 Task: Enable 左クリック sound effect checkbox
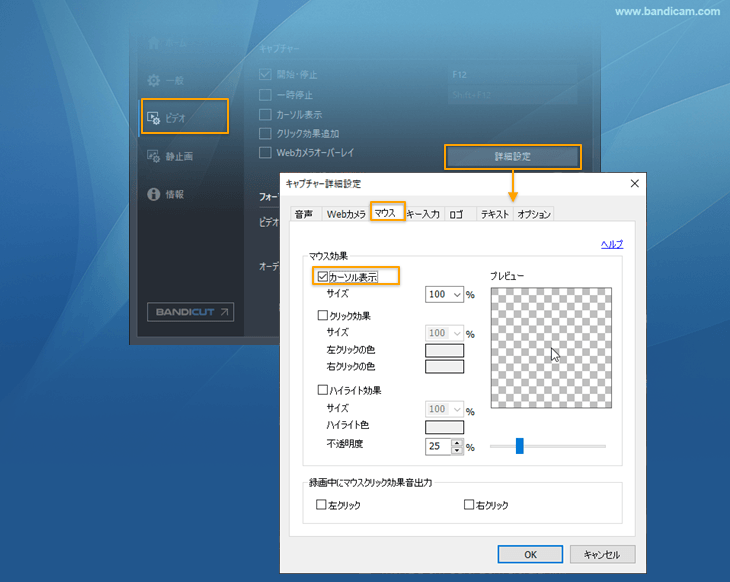[x=321, y=504]
